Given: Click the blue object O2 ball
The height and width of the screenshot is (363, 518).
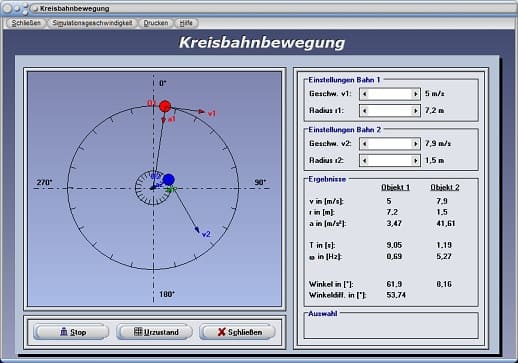Looking at the screenshot, I should pos(169,179).
